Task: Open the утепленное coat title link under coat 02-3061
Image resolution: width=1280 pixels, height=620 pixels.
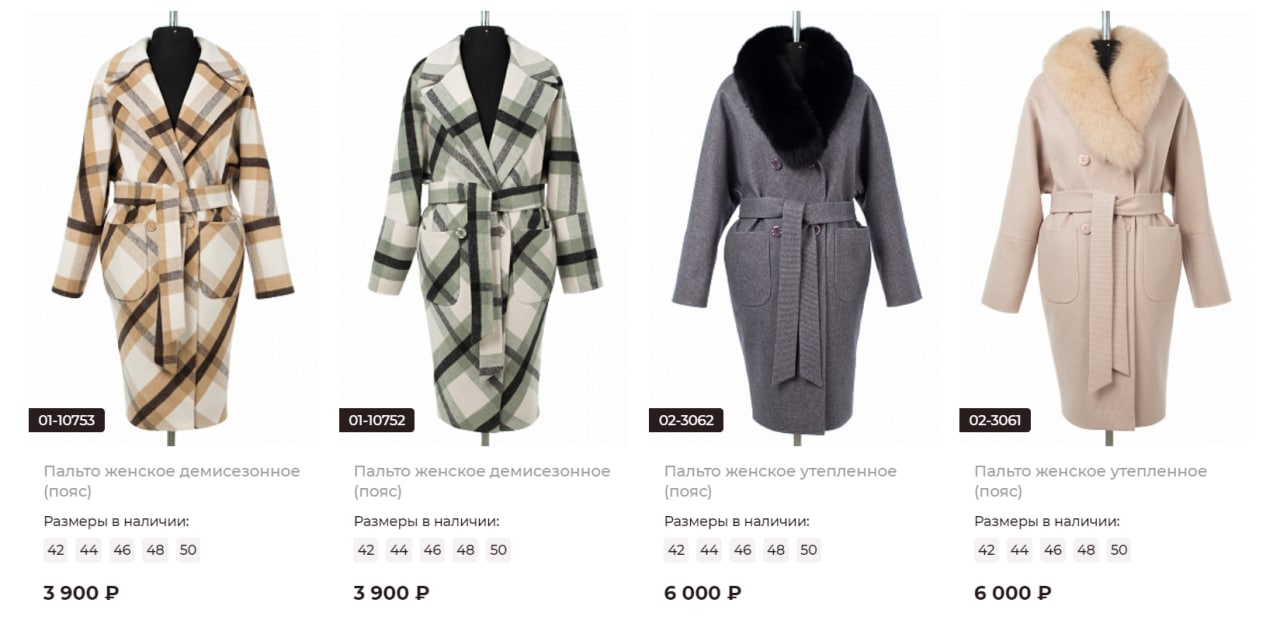Action: pos(1091,481)
